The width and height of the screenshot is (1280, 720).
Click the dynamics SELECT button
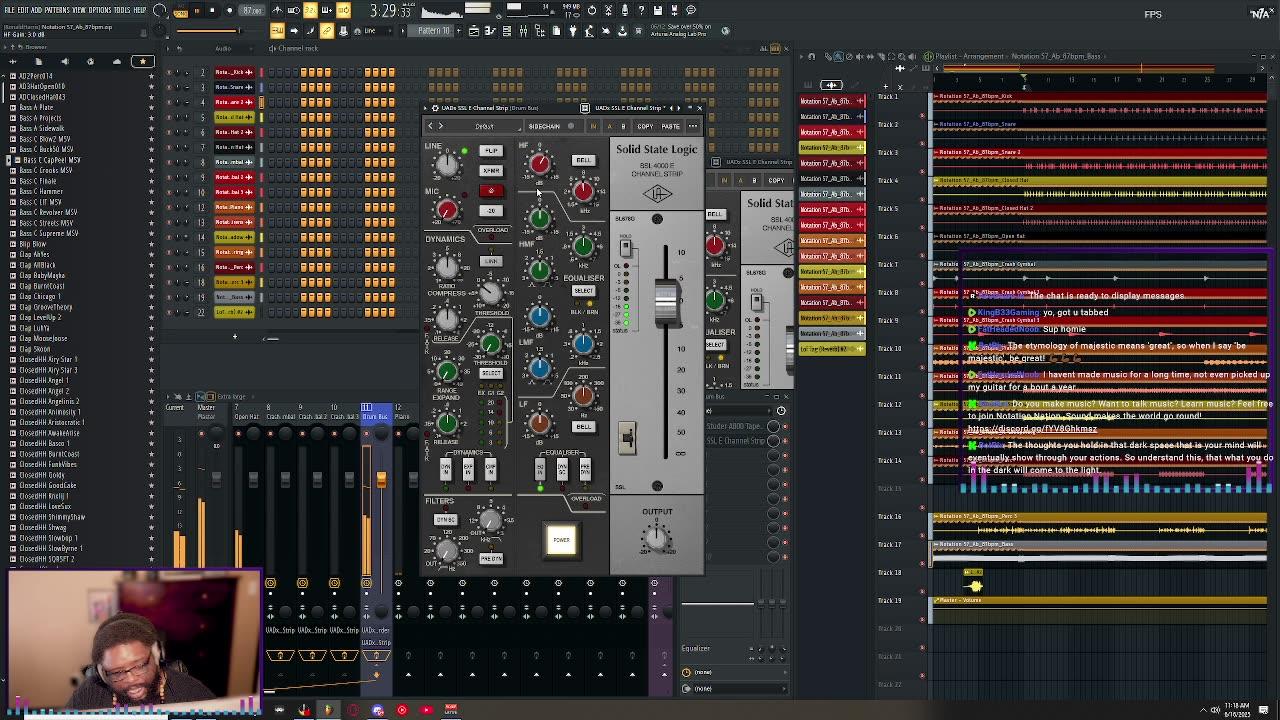pyautogui.click(x=491, y=373)
